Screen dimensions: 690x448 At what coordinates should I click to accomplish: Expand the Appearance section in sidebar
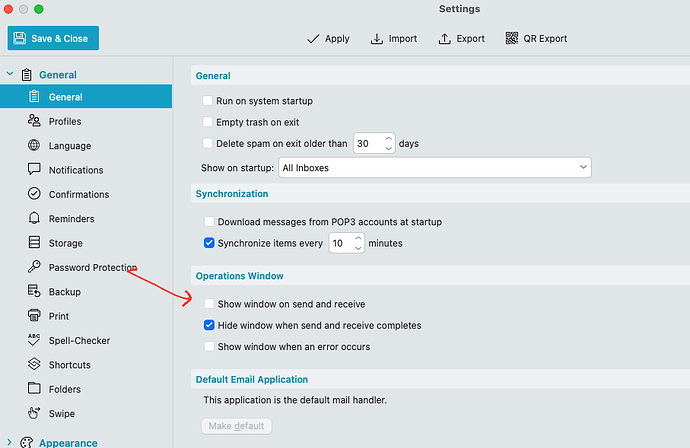point(9,442)
